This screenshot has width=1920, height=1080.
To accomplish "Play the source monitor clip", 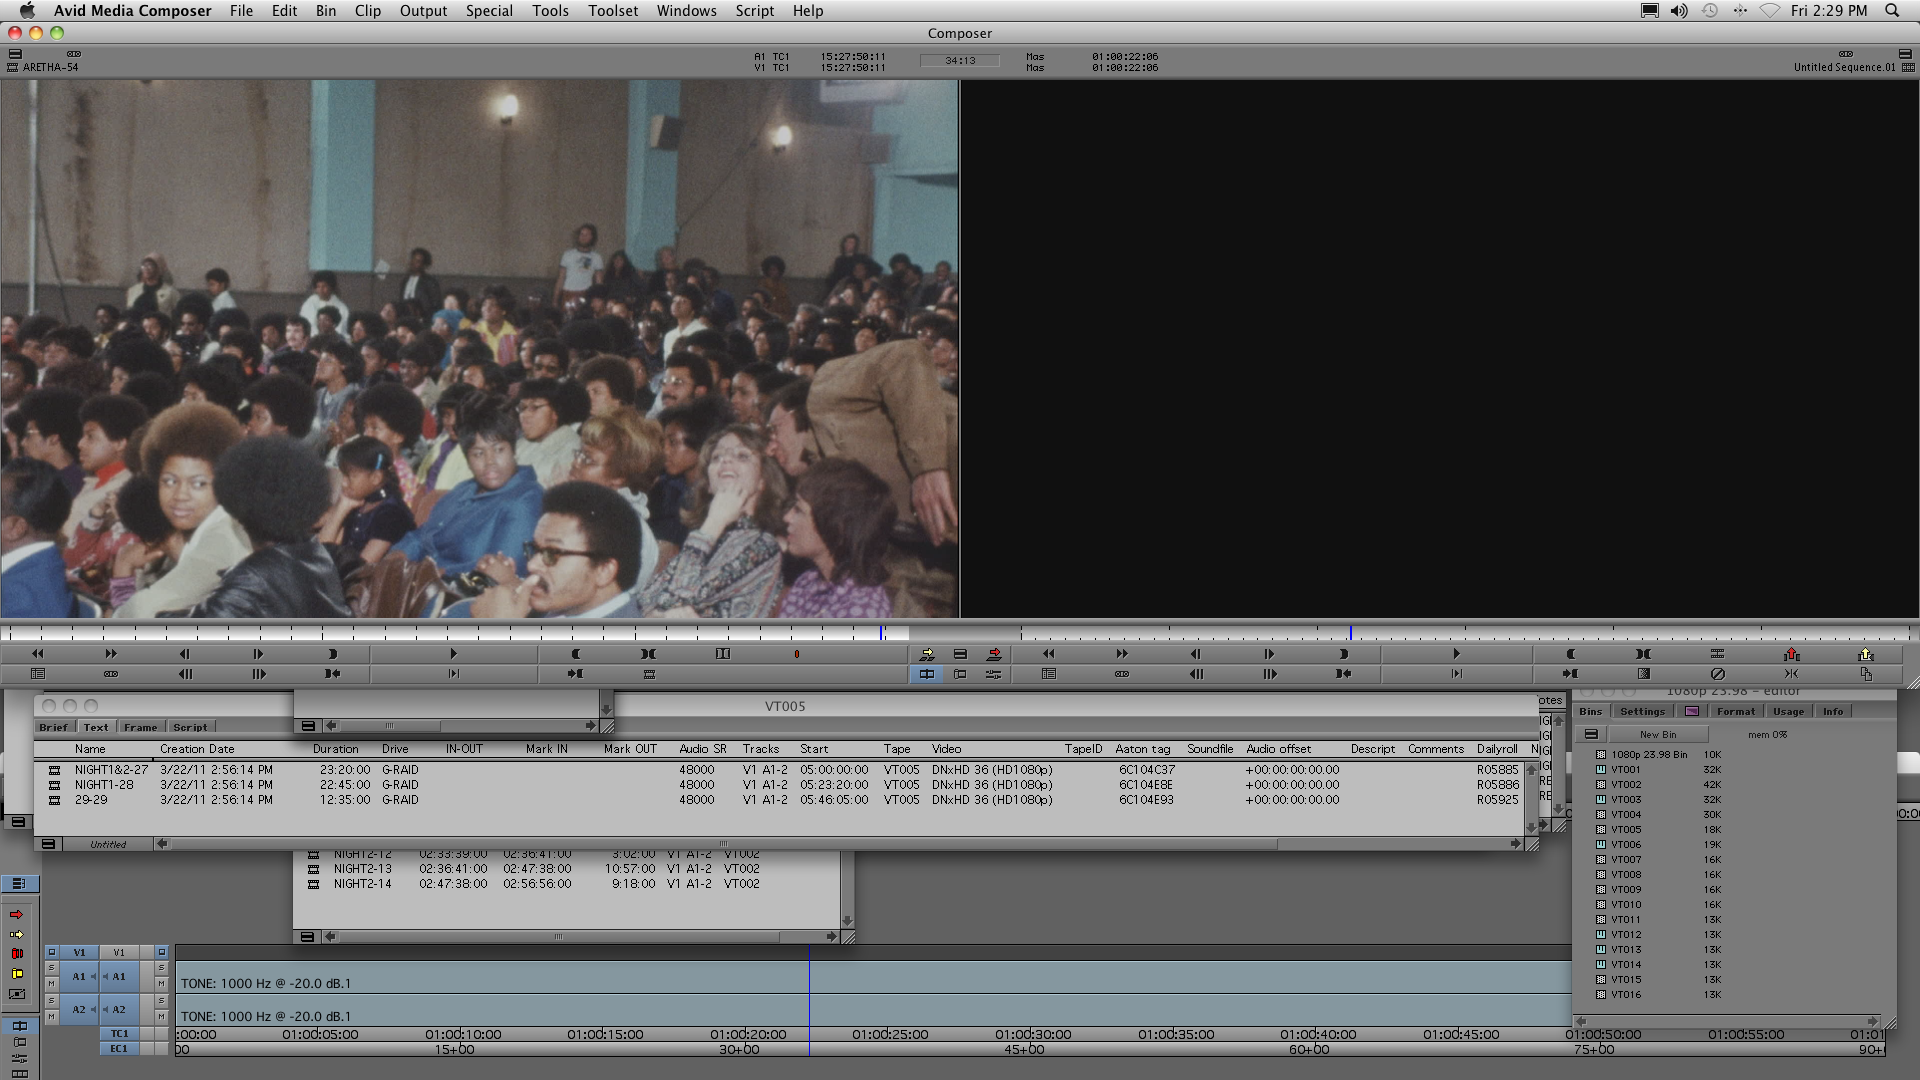I will [453, 654].
